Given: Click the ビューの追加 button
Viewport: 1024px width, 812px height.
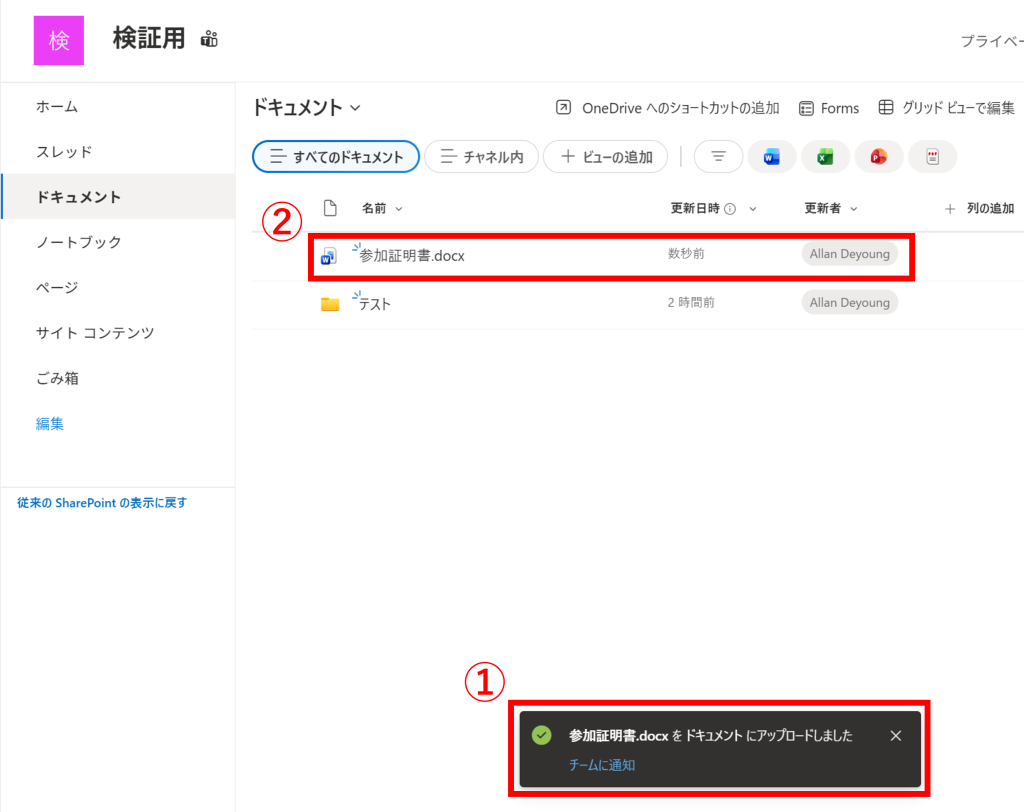Looking at the screenshot, I should (606, 157).
